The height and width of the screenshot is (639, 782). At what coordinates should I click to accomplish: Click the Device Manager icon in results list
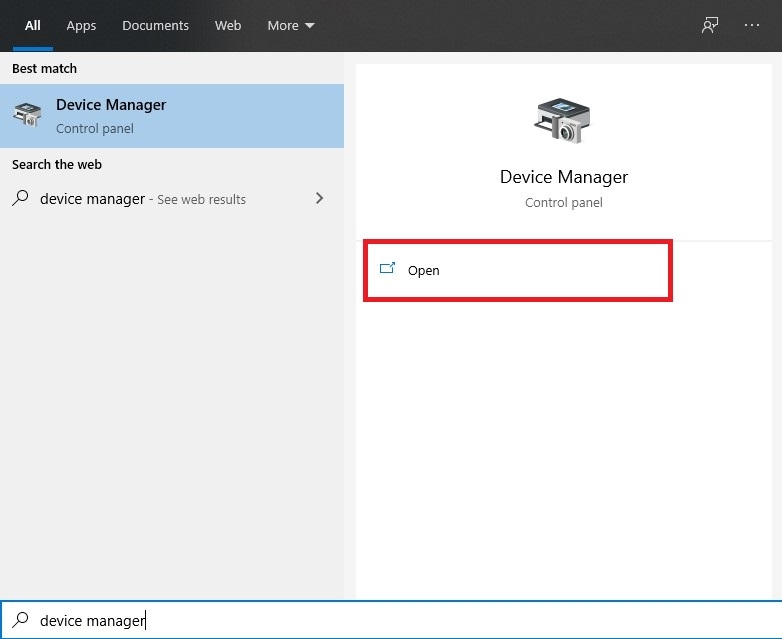(27, 115)
